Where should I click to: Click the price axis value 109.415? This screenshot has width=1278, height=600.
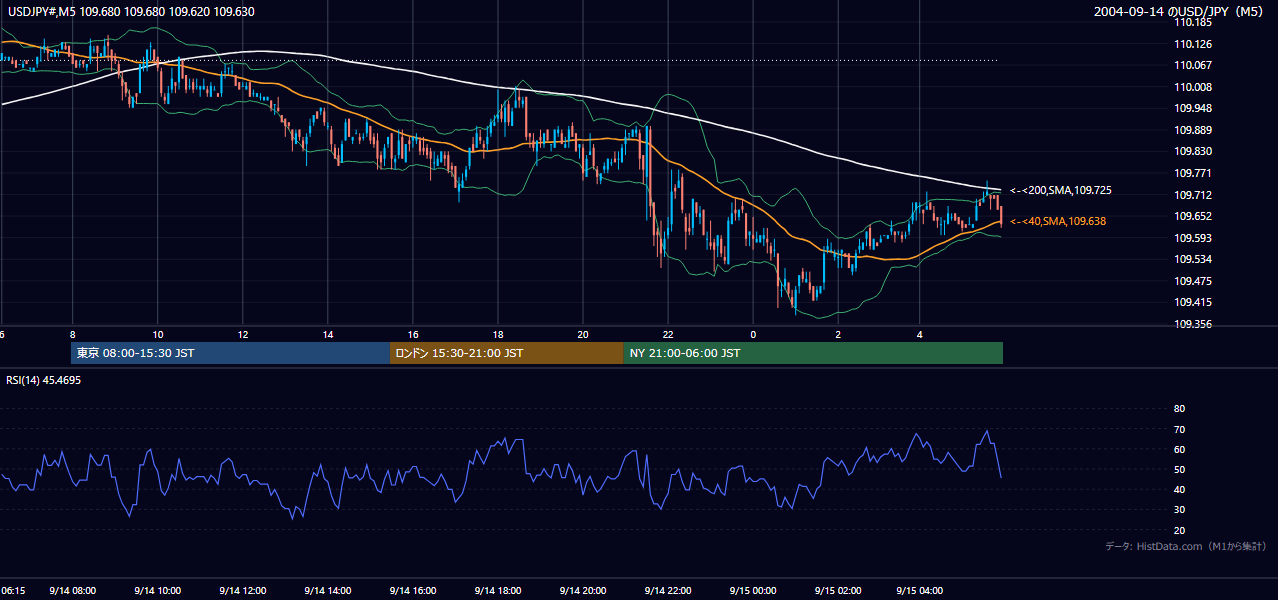click(1193, 302)
